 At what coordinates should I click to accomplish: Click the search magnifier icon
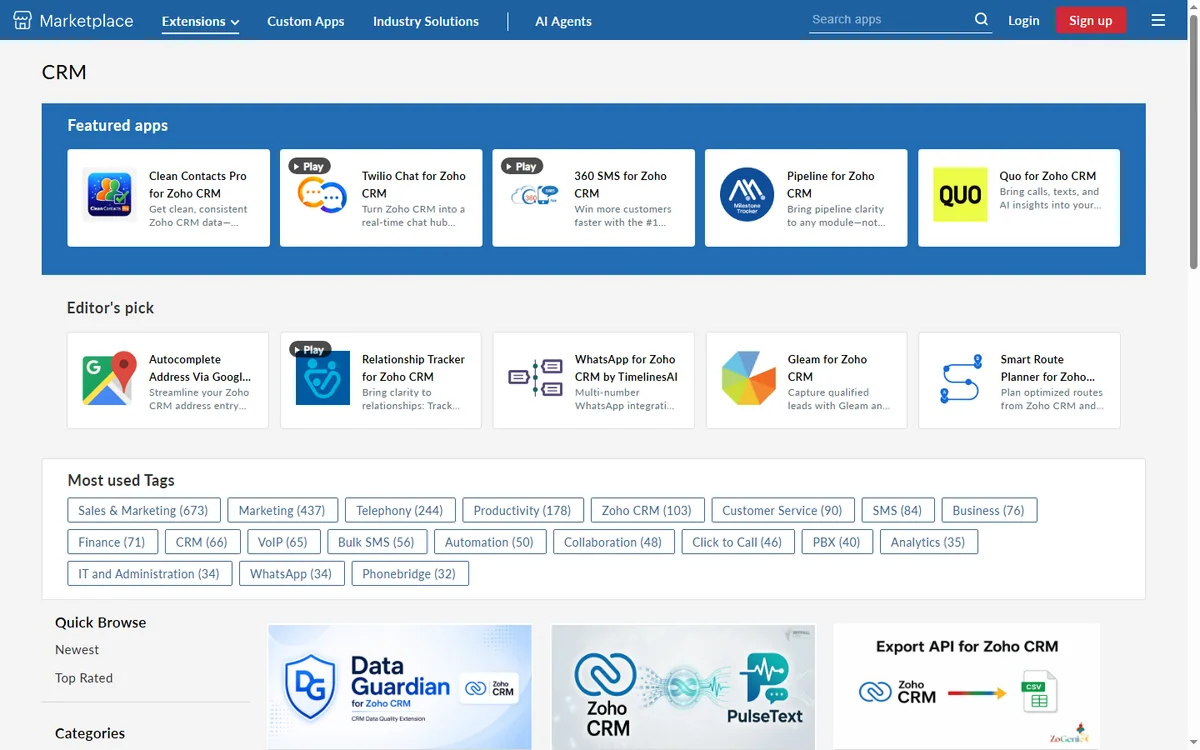981,19
